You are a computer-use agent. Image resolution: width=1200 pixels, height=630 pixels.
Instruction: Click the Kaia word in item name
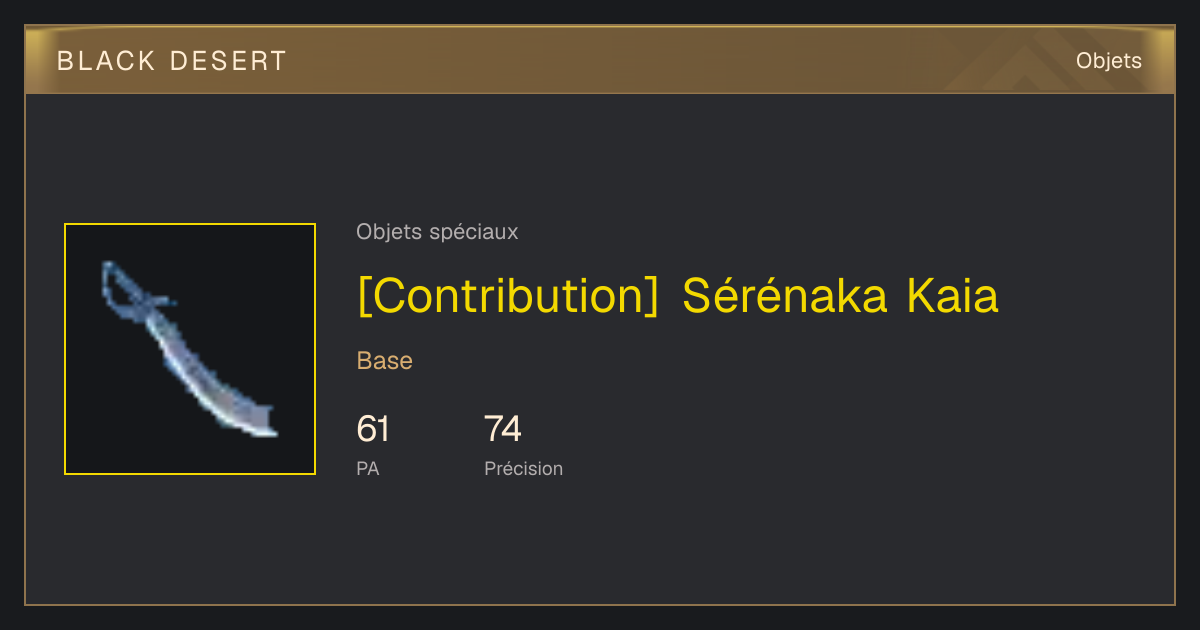point(953,296)
